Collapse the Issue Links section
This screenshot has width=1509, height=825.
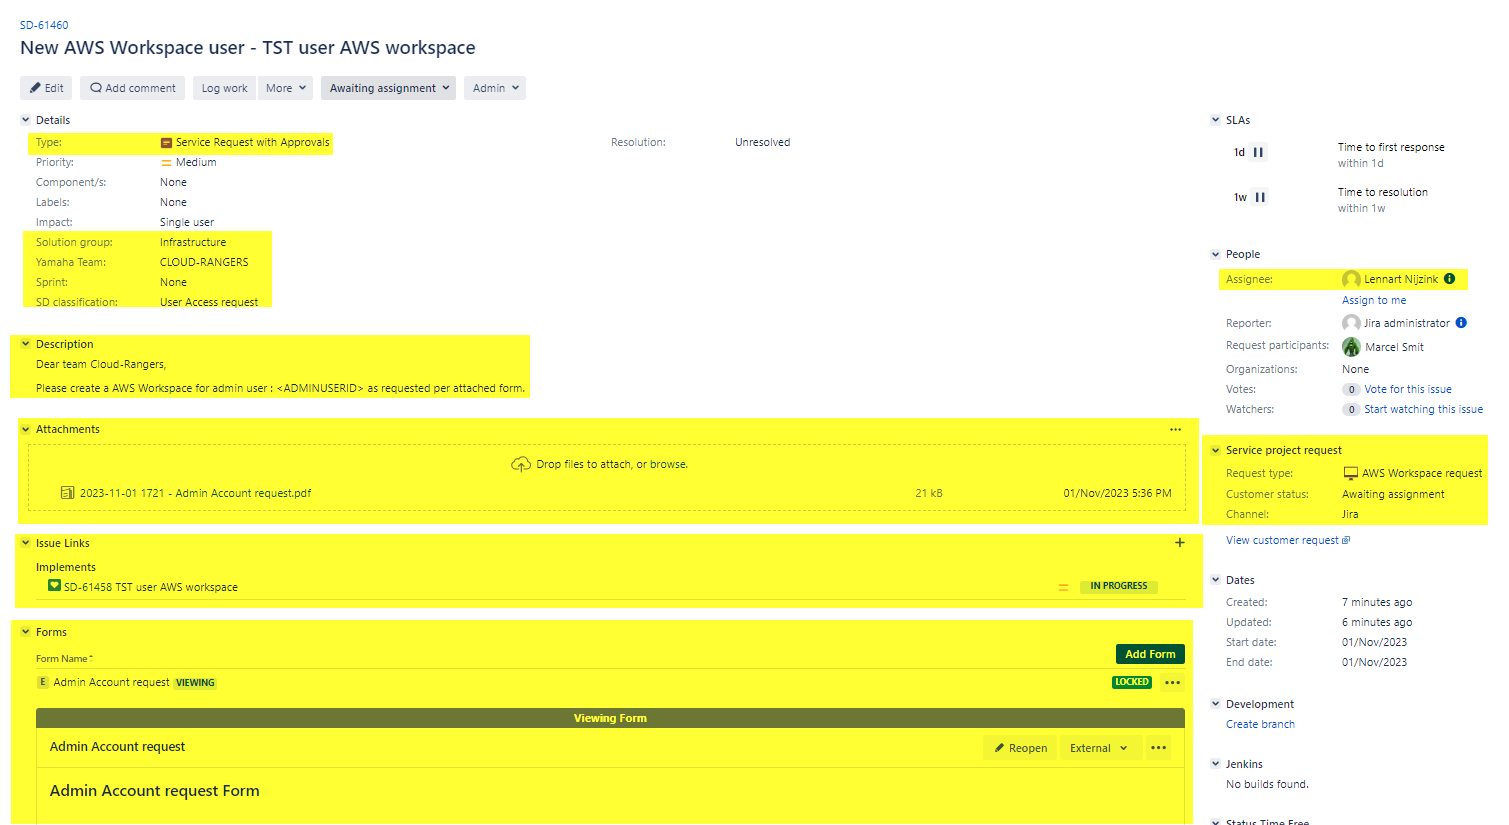pos(26,543)
